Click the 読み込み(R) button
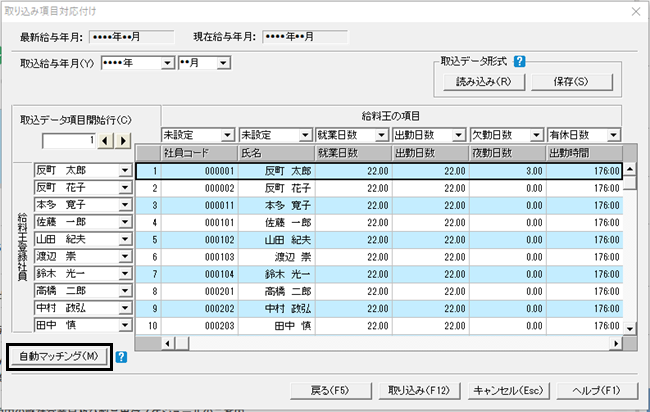Image resolution: width=650 pixels, height=412 pixels. [x=484, y=82]
